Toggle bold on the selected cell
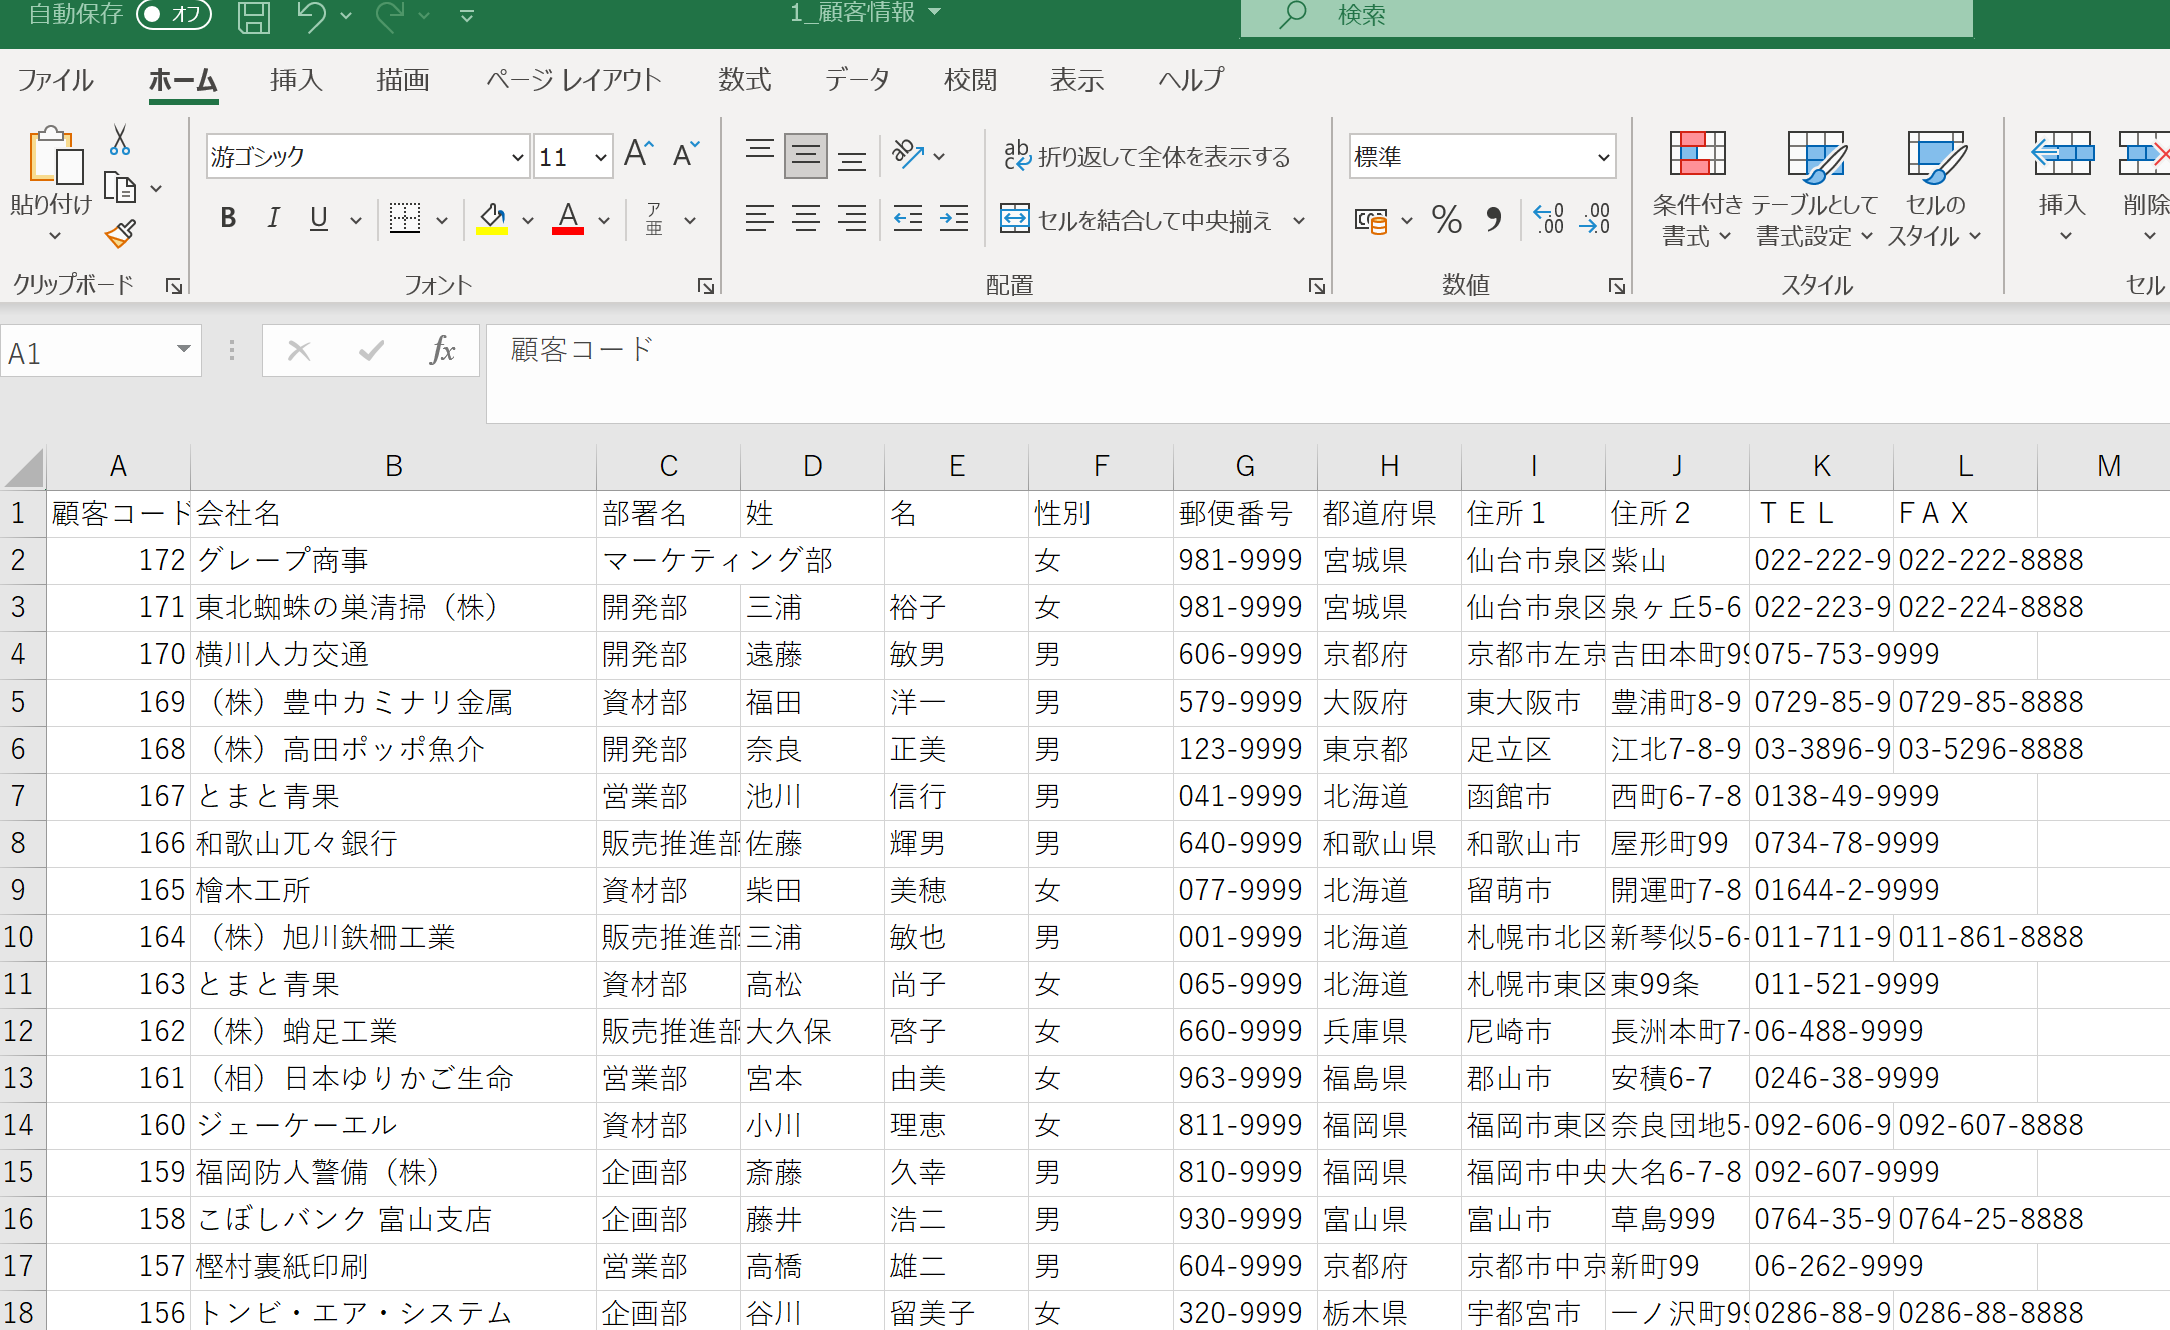Viewport: 2170px width, 1330px height. point(227,218)
